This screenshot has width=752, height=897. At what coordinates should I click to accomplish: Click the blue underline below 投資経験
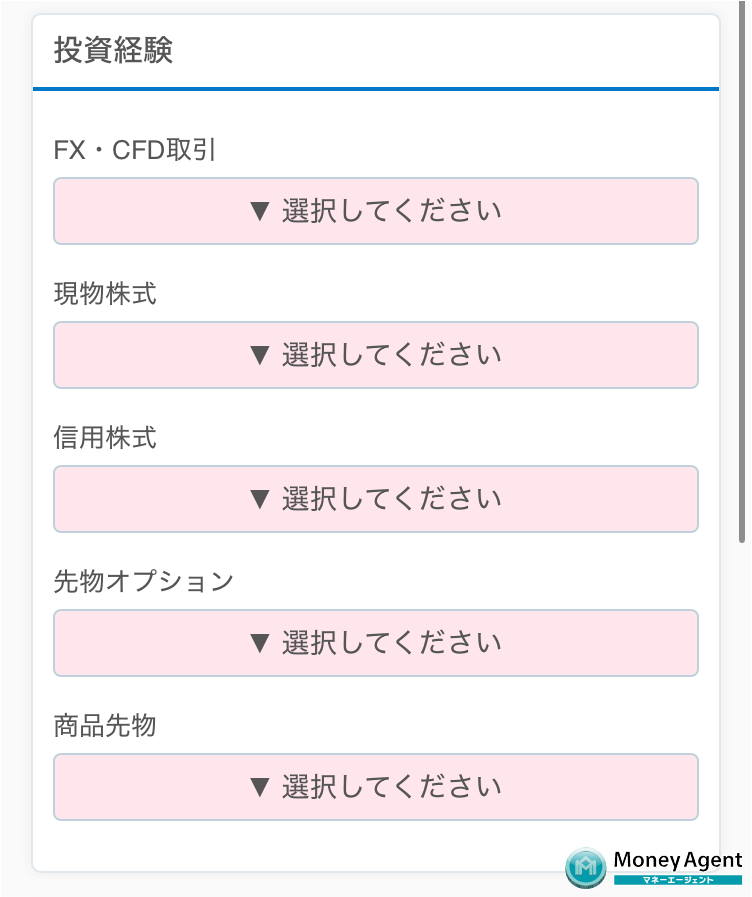point(375,88)
